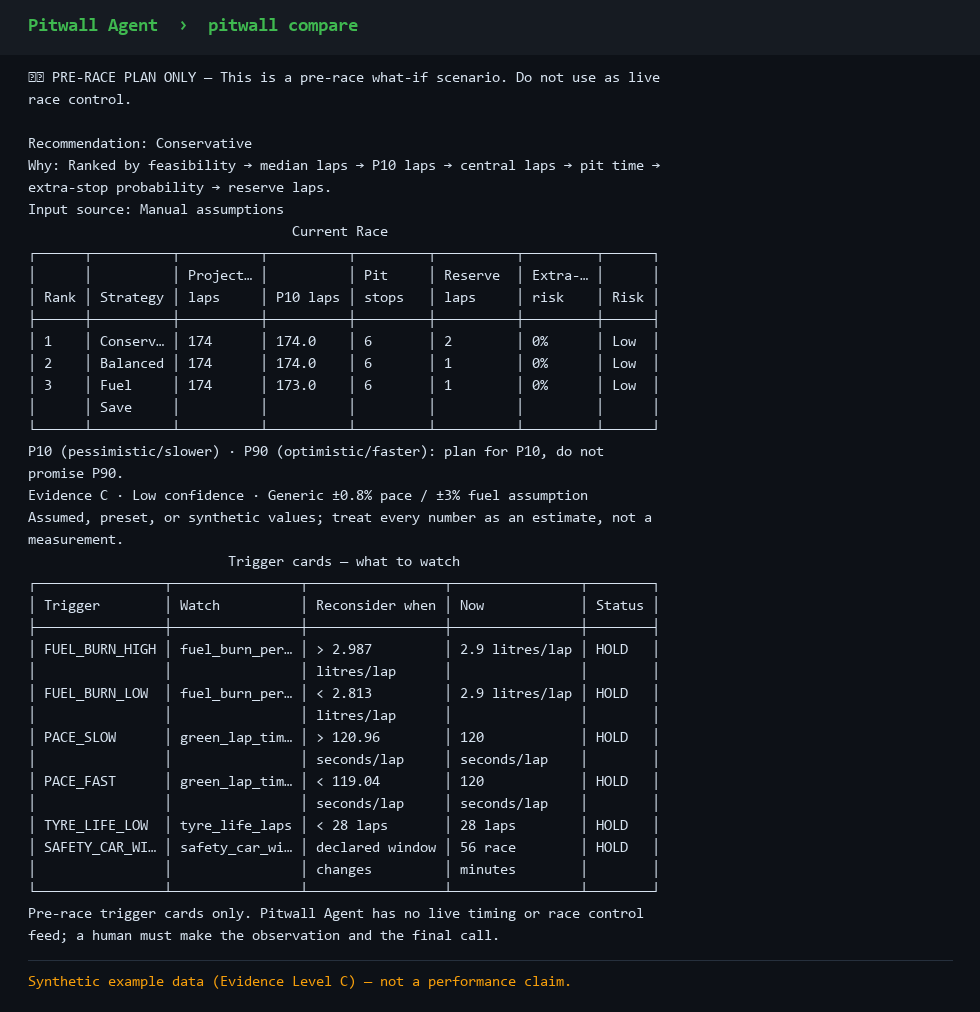Click the 'Status' column header

coord(619,605)
